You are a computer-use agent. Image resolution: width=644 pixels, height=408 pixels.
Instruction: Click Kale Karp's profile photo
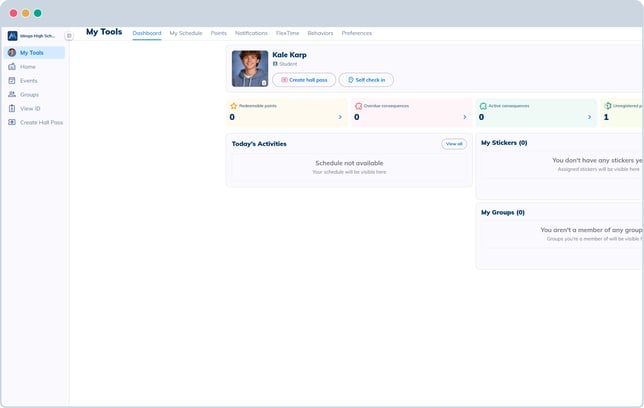click(x=250, y=69)
